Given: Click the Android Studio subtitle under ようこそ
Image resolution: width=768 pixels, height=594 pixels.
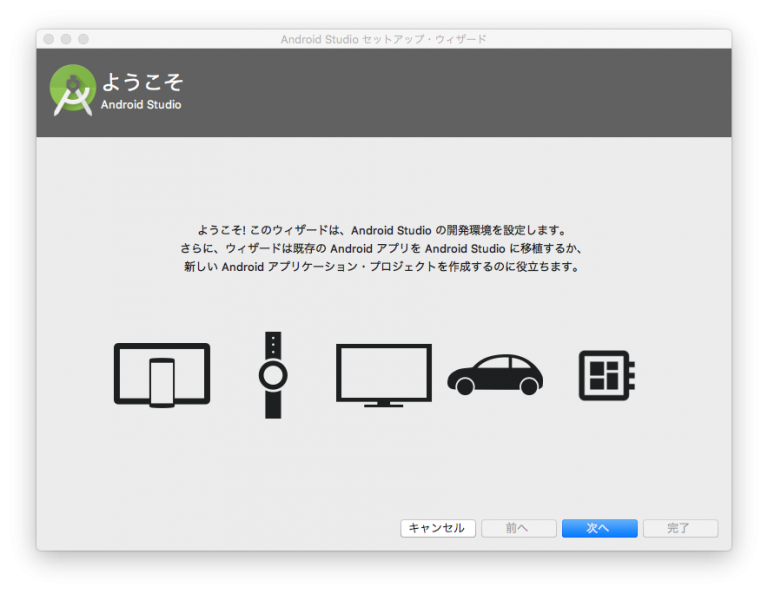Looking at the screenshot, I should tap(141, 105).
